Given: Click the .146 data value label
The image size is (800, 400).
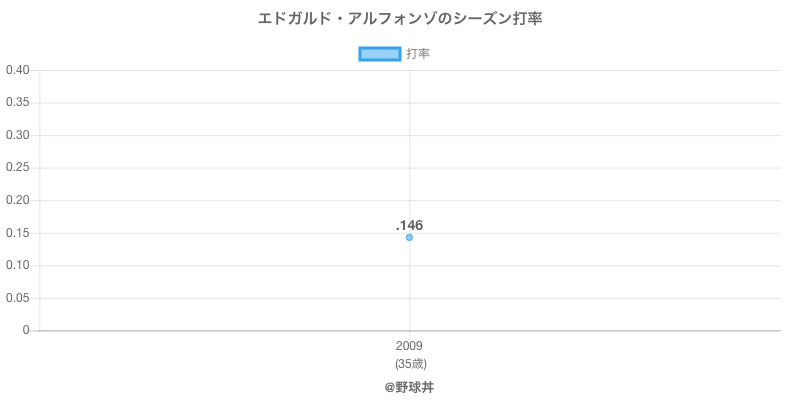Looking at the screenshot, I should tap(409, 225).
